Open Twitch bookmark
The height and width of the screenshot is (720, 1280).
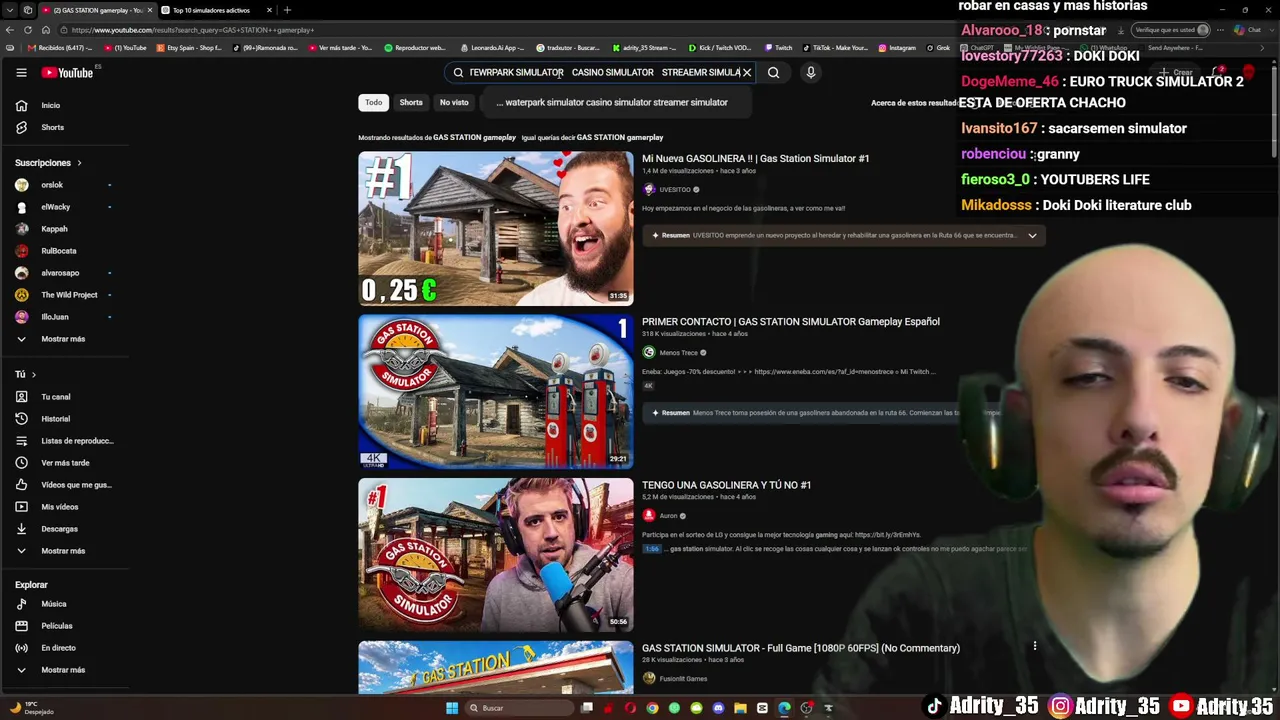click(x=779, y=48)
